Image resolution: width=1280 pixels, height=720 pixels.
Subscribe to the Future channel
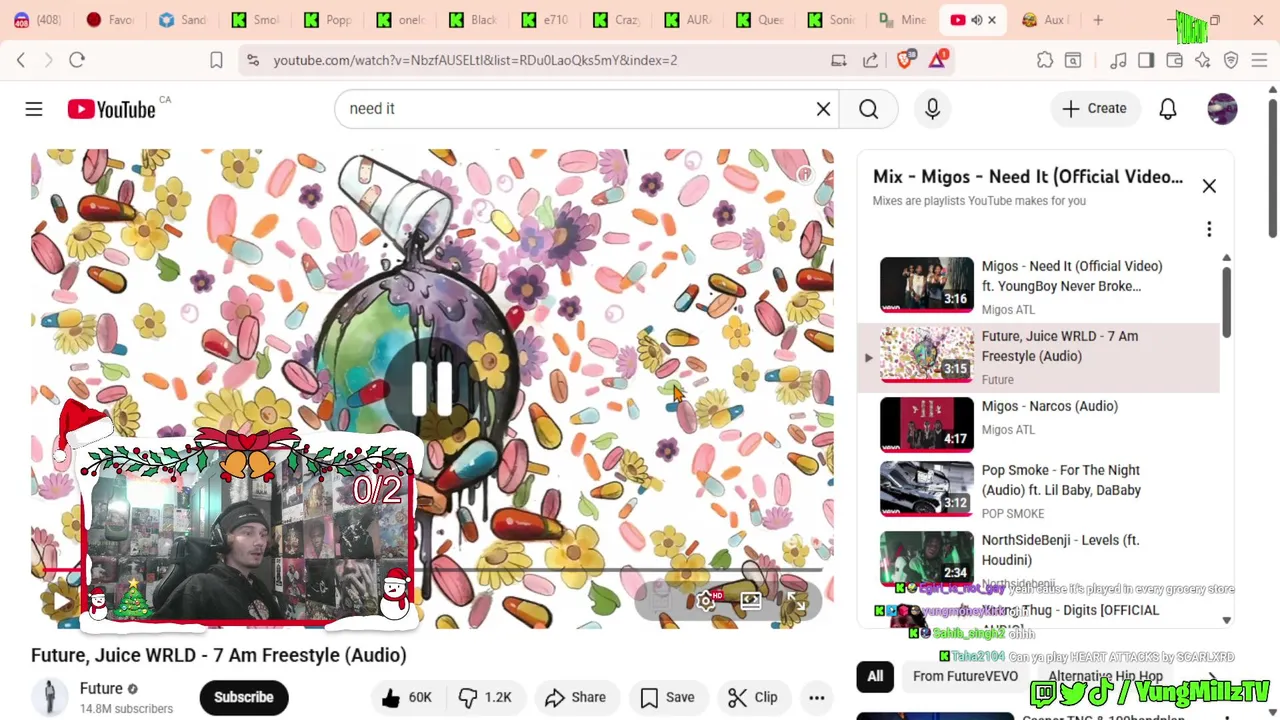click(x=243, y=697)
